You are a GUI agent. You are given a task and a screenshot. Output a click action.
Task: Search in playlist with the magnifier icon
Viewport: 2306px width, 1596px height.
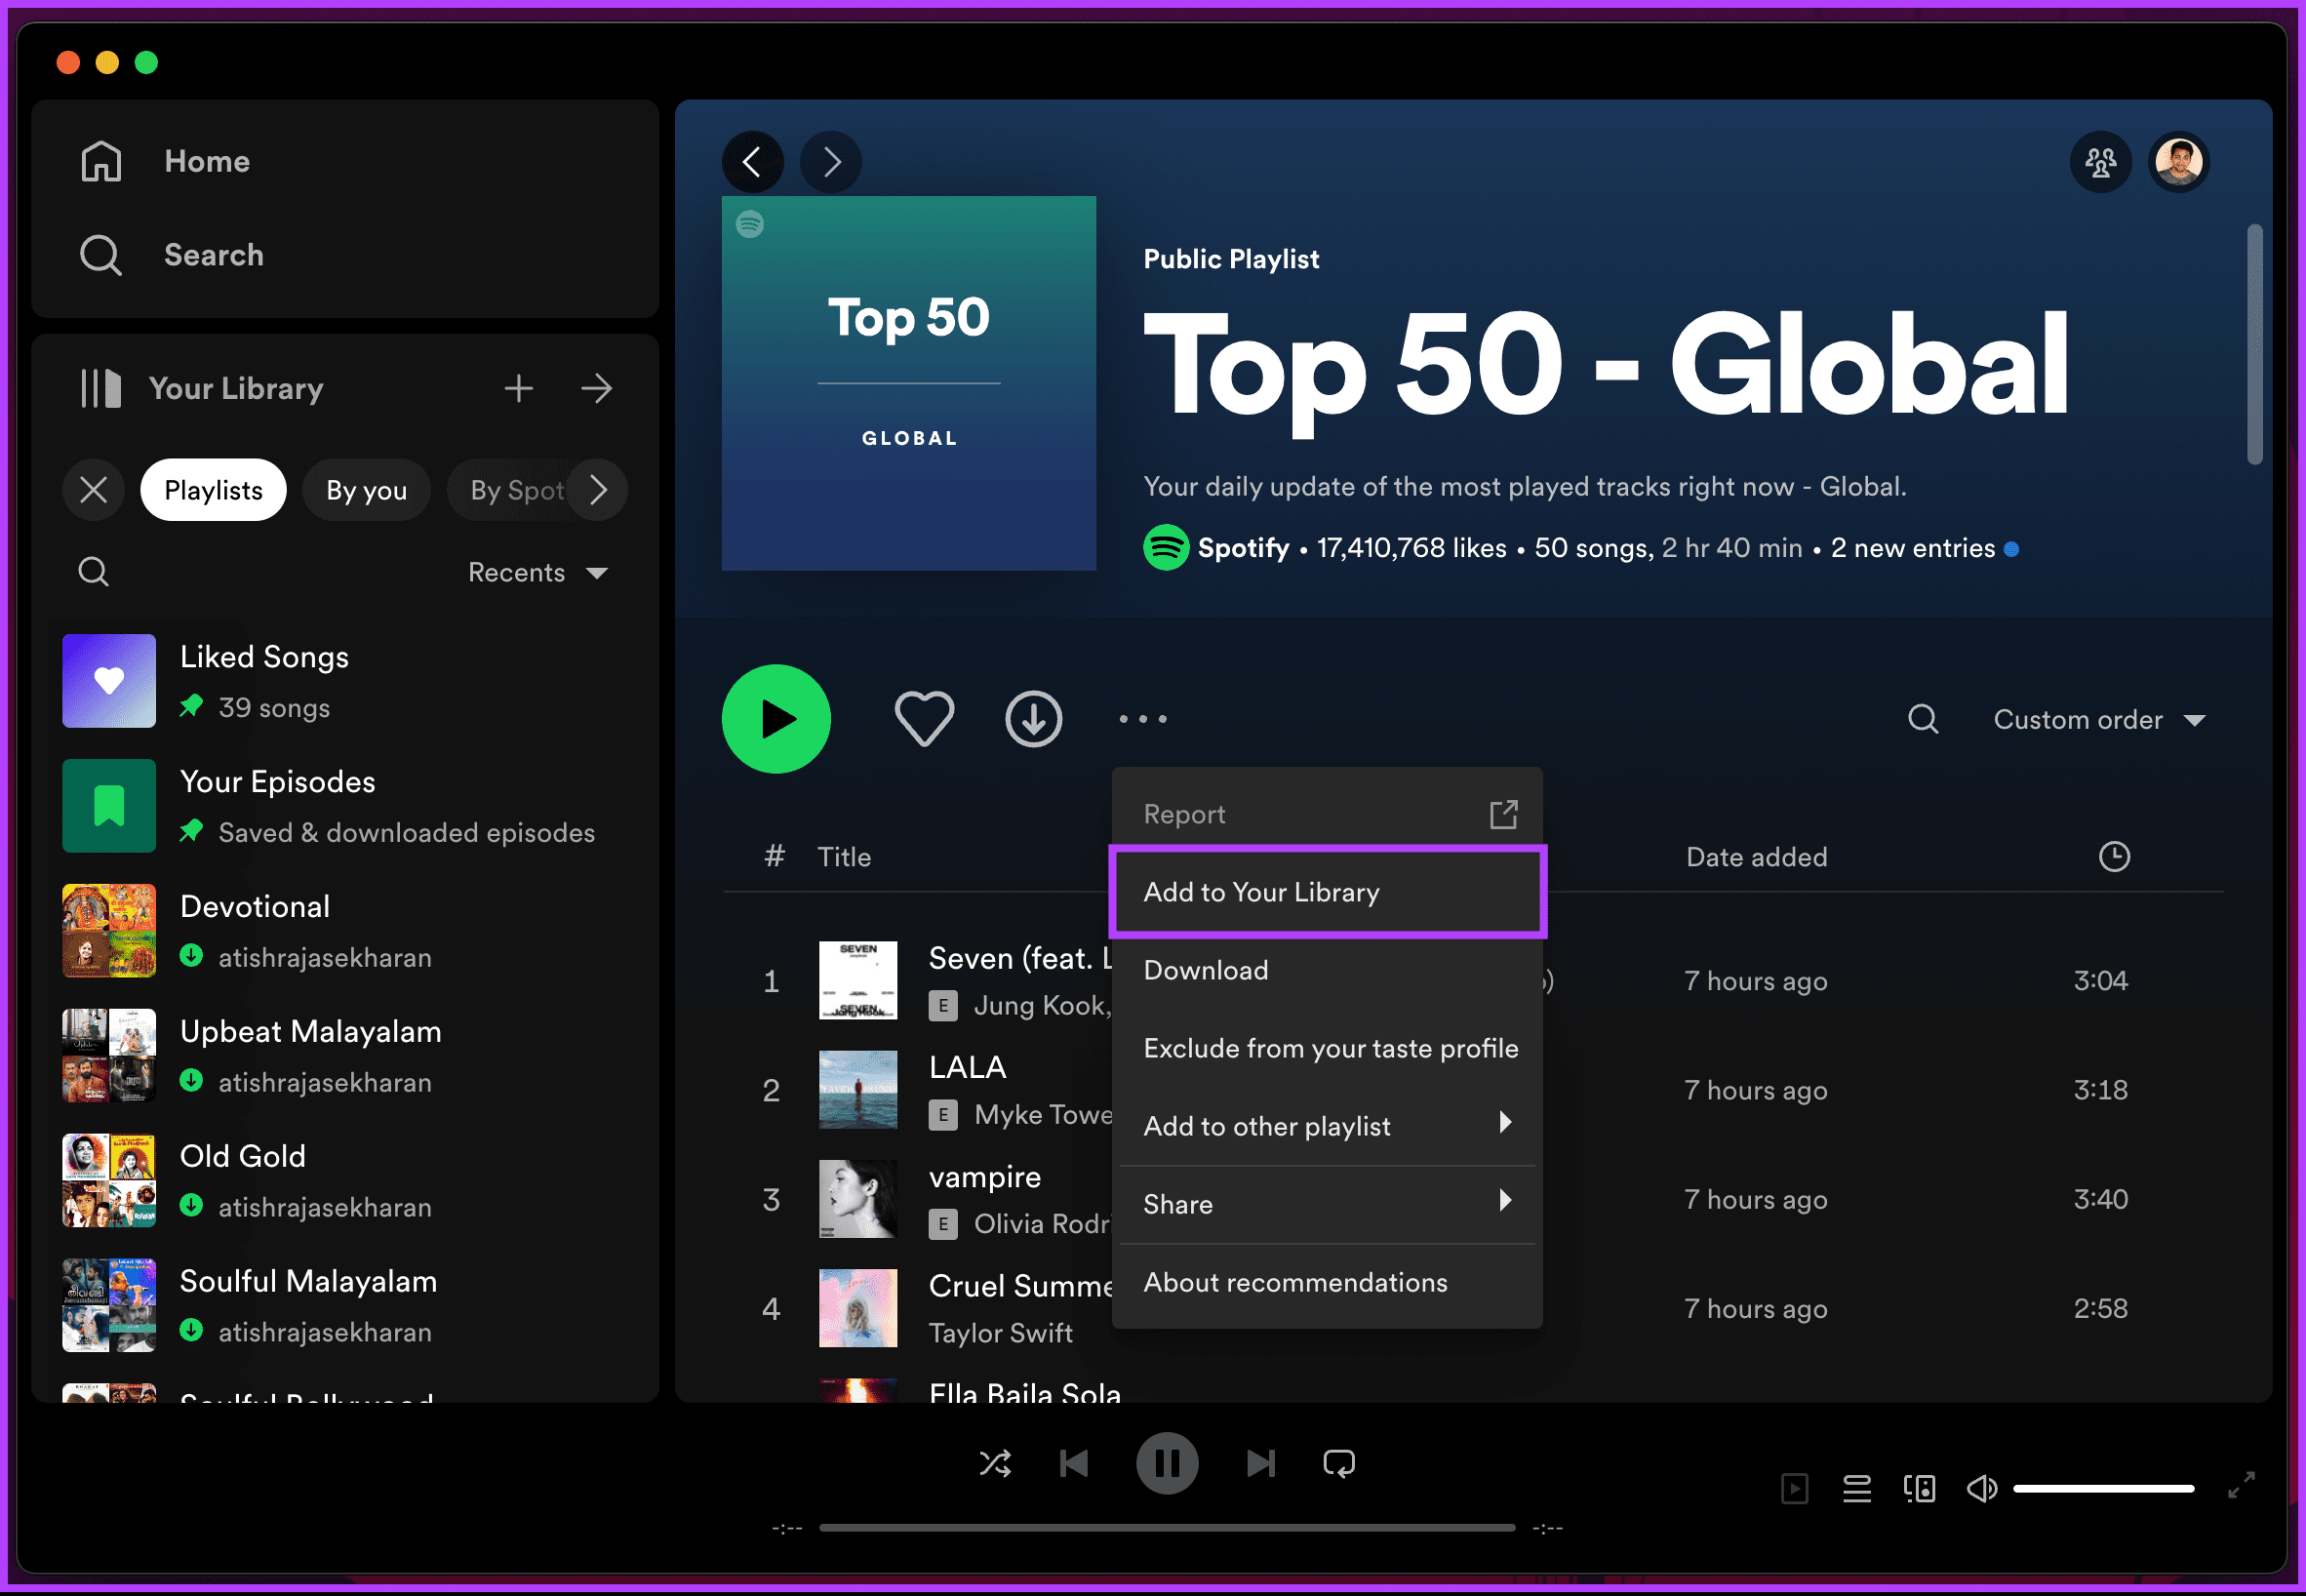[x=1923, y=719]
